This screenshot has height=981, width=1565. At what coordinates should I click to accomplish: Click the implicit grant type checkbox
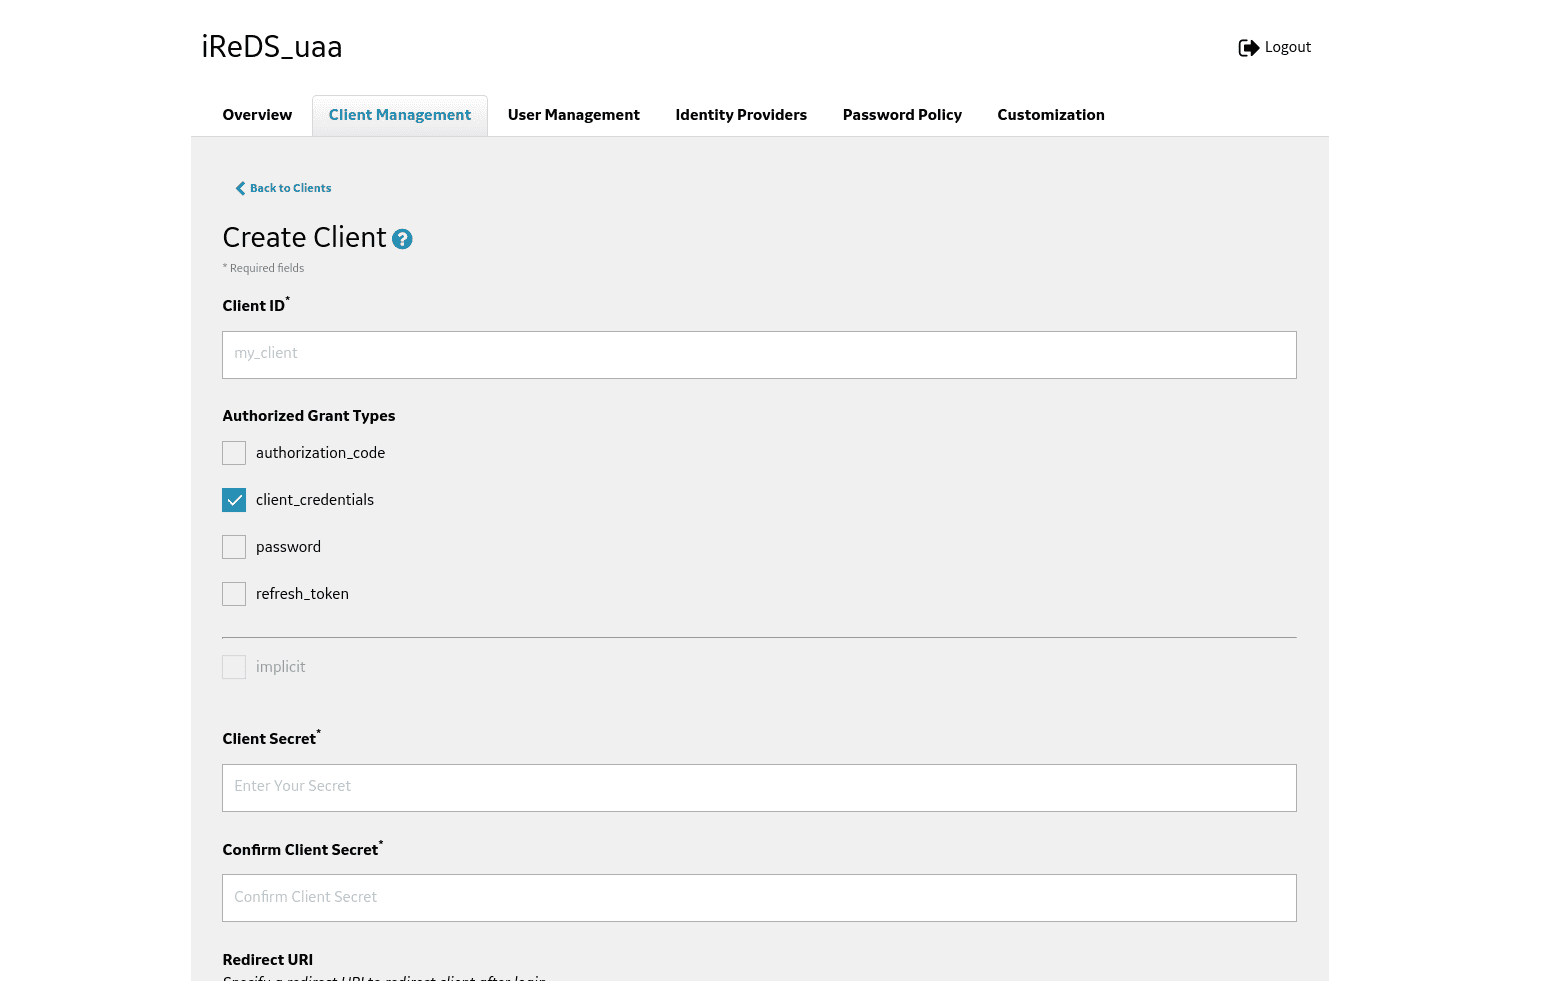[233, 666]
